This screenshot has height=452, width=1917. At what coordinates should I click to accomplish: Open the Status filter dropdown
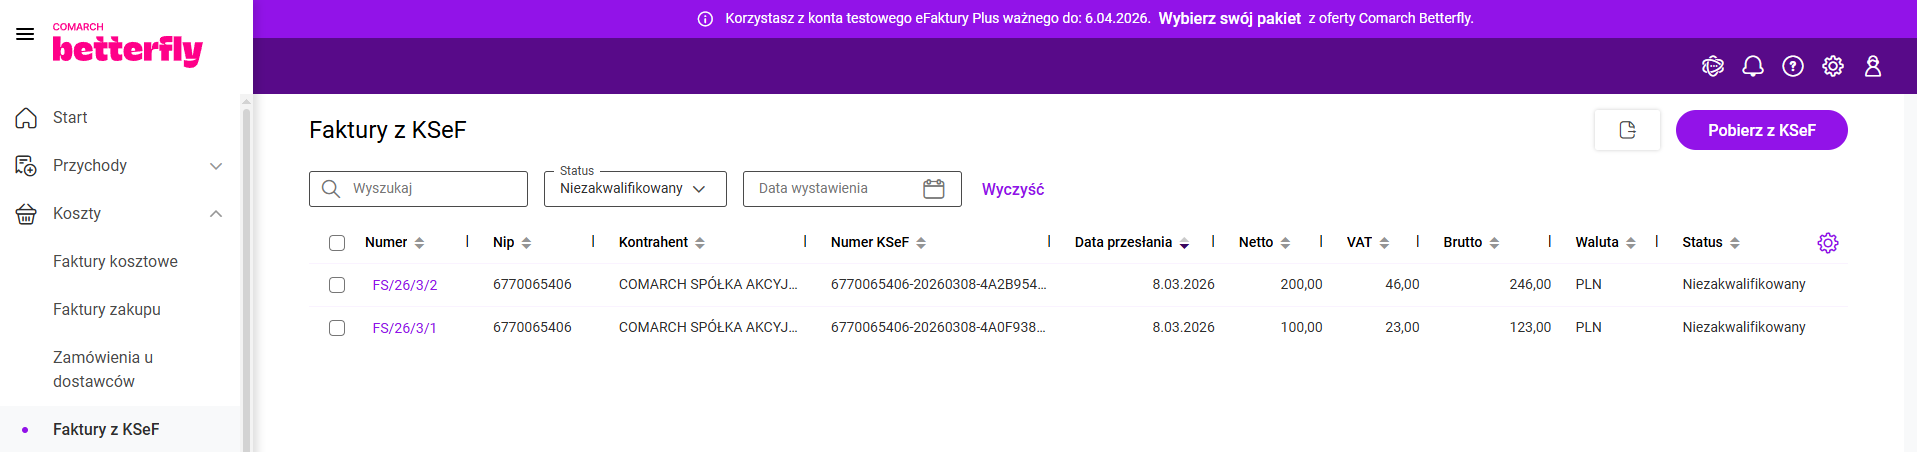point(634,189)
